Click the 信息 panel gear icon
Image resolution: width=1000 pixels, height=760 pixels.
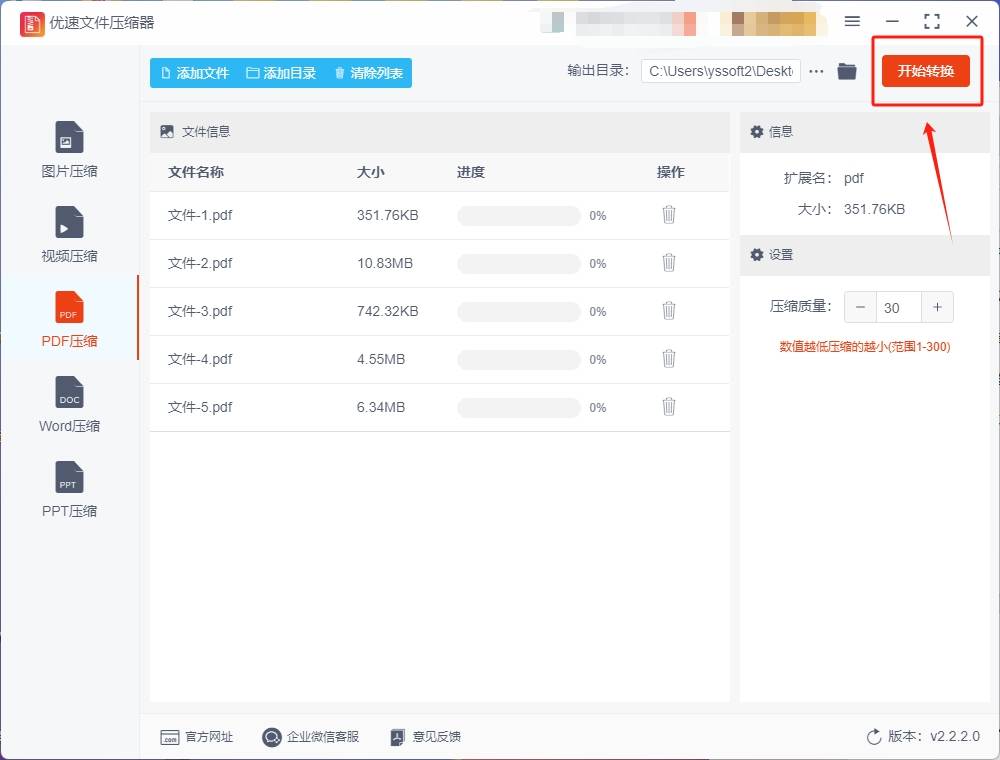click(756, 131)
